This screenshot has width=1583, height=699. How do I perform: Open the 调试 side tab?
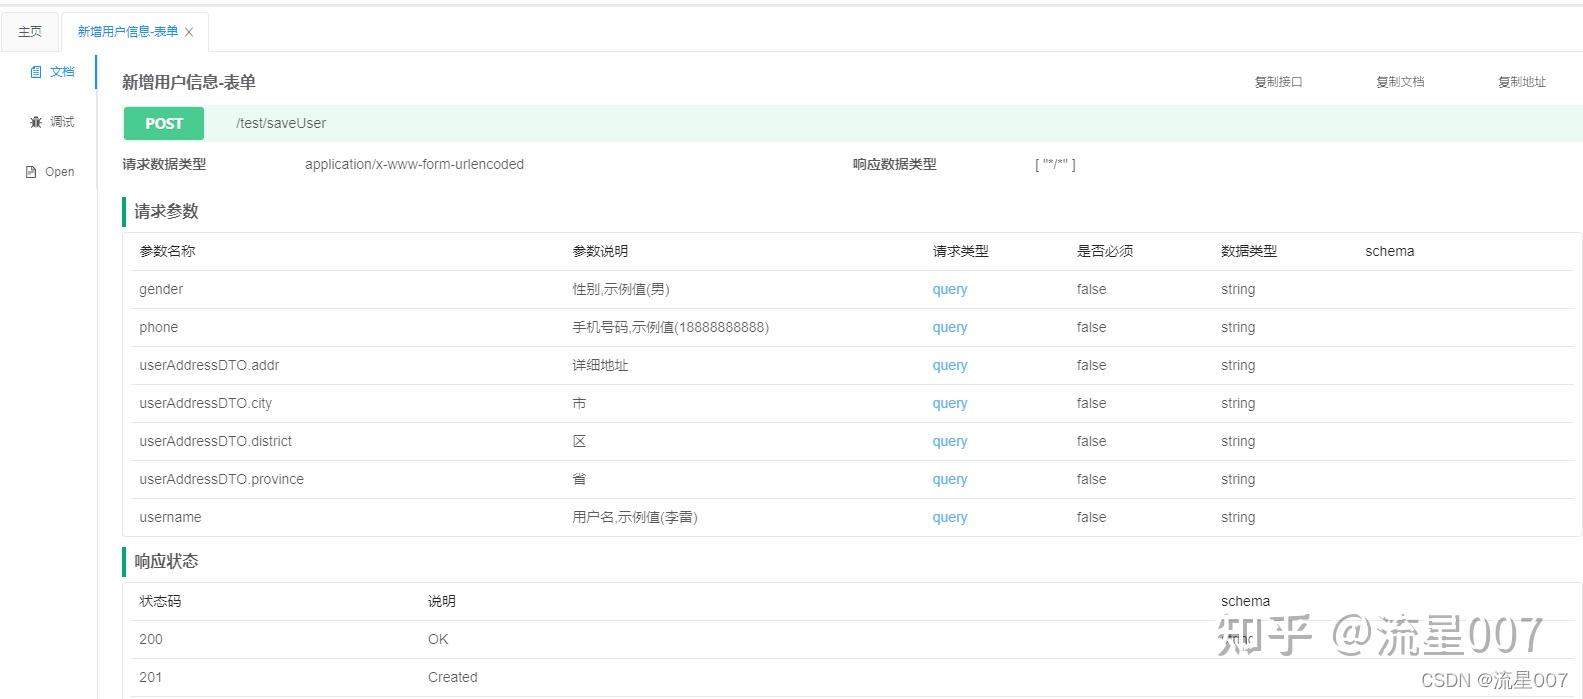(x=52, y=122)
